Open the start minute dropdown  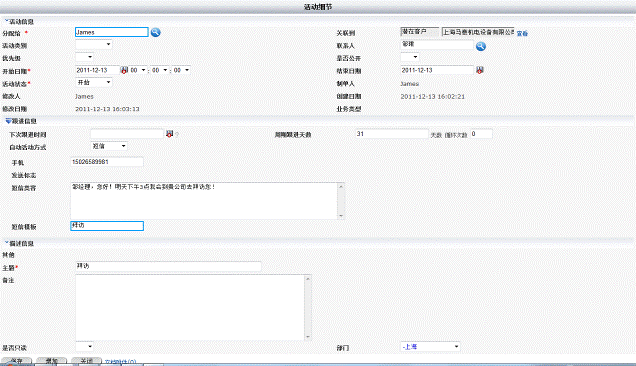(160, 70)
